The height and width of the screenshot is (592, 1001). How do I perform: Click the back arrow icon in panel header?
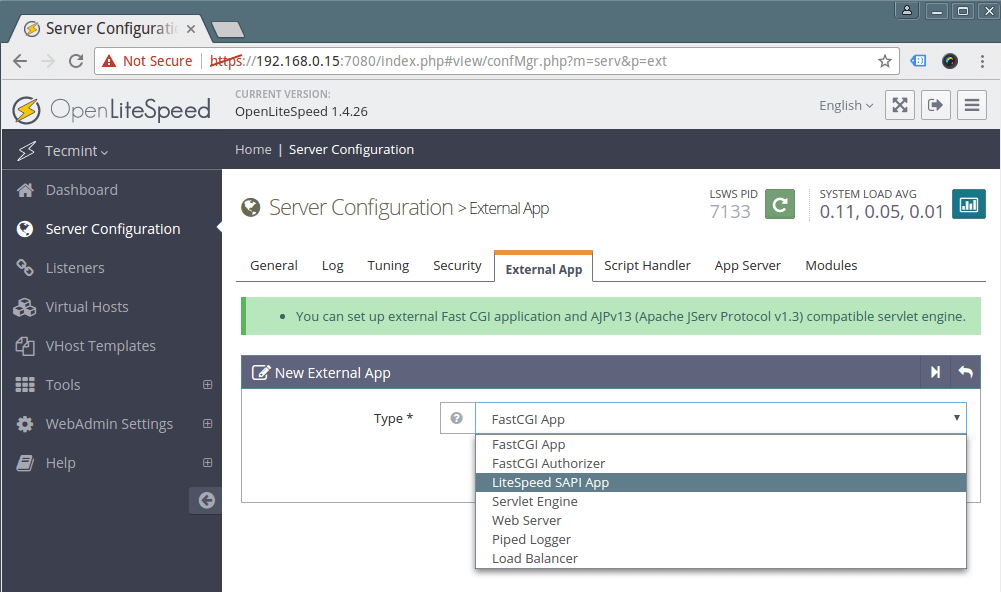point(965,372)
